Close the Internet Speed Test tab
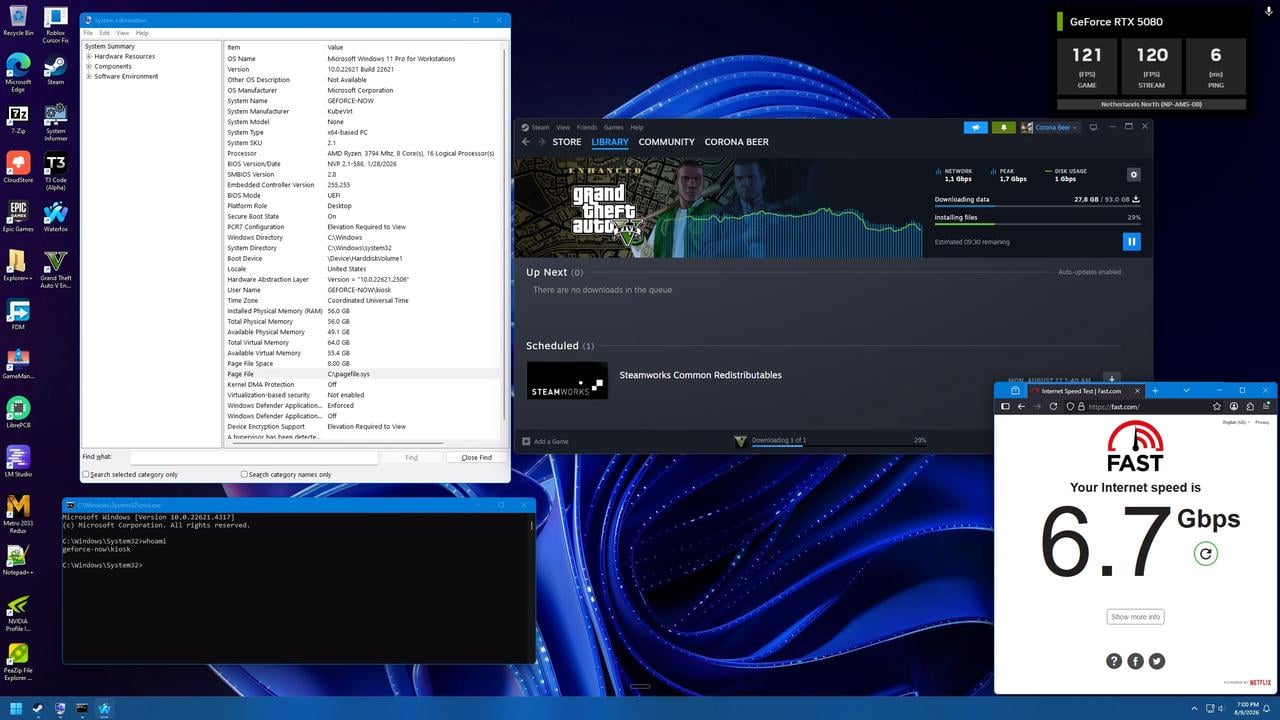This screenshot has height=720, width=1280. coord(1139,391)
